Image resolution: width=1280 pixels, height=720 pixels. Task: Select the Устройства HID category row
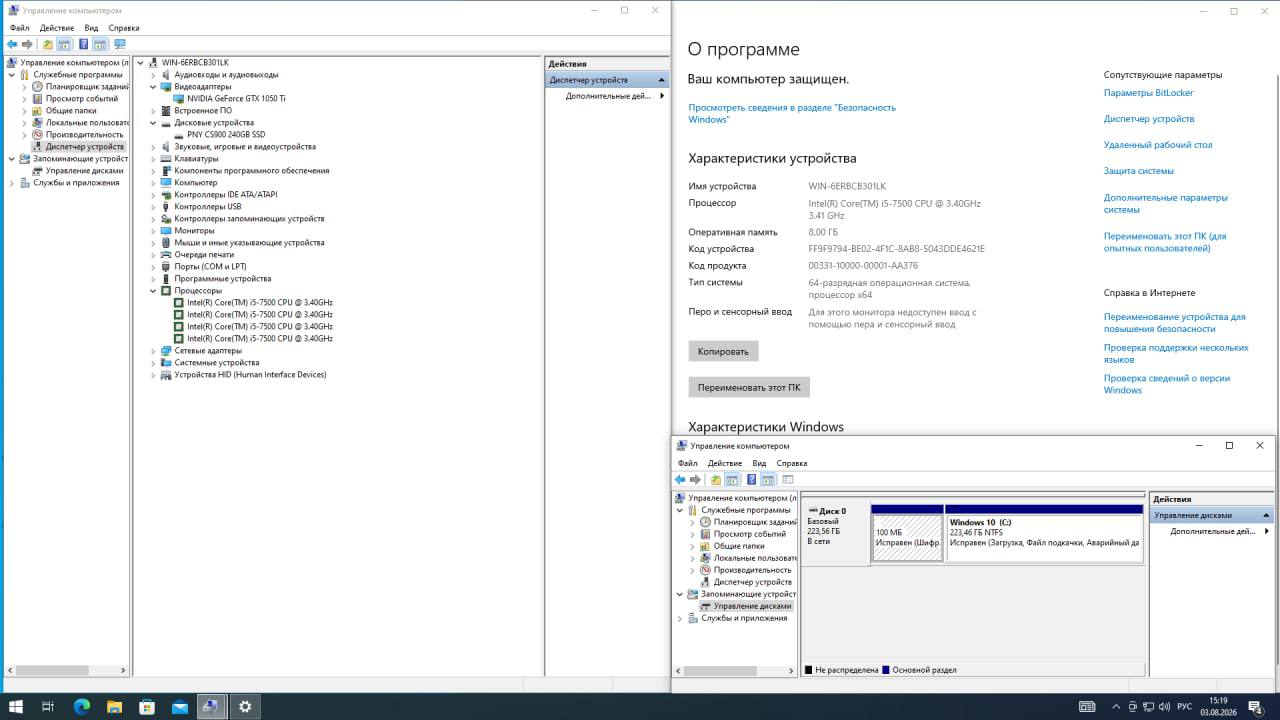tap(250, 375)
